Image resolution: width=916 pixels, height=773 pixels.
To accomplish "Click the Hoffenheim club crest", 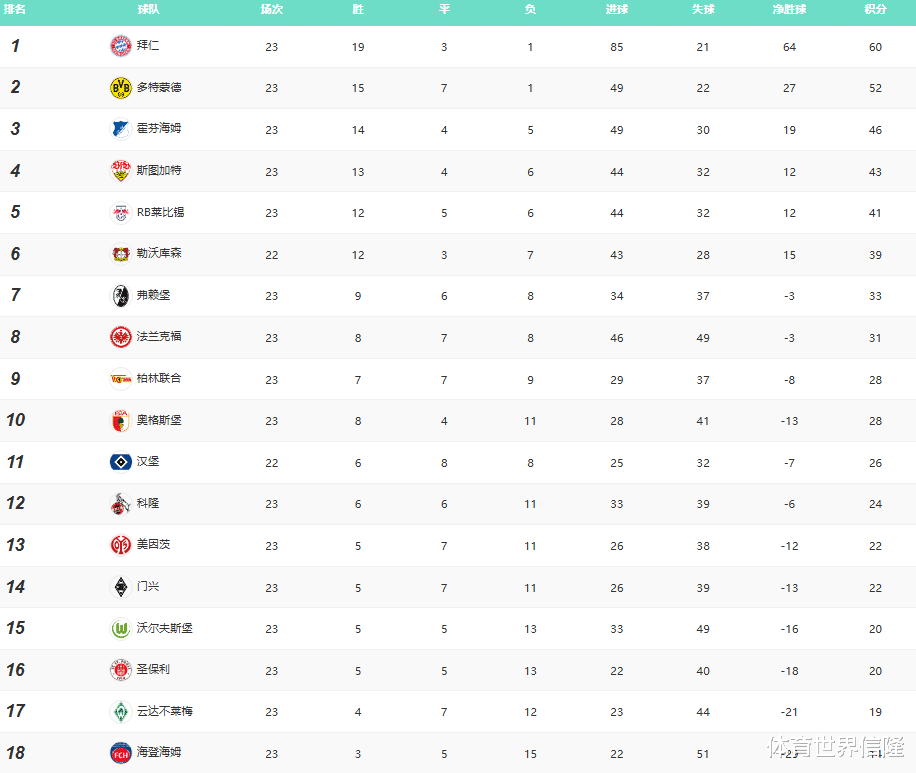I will click(120, 129).
